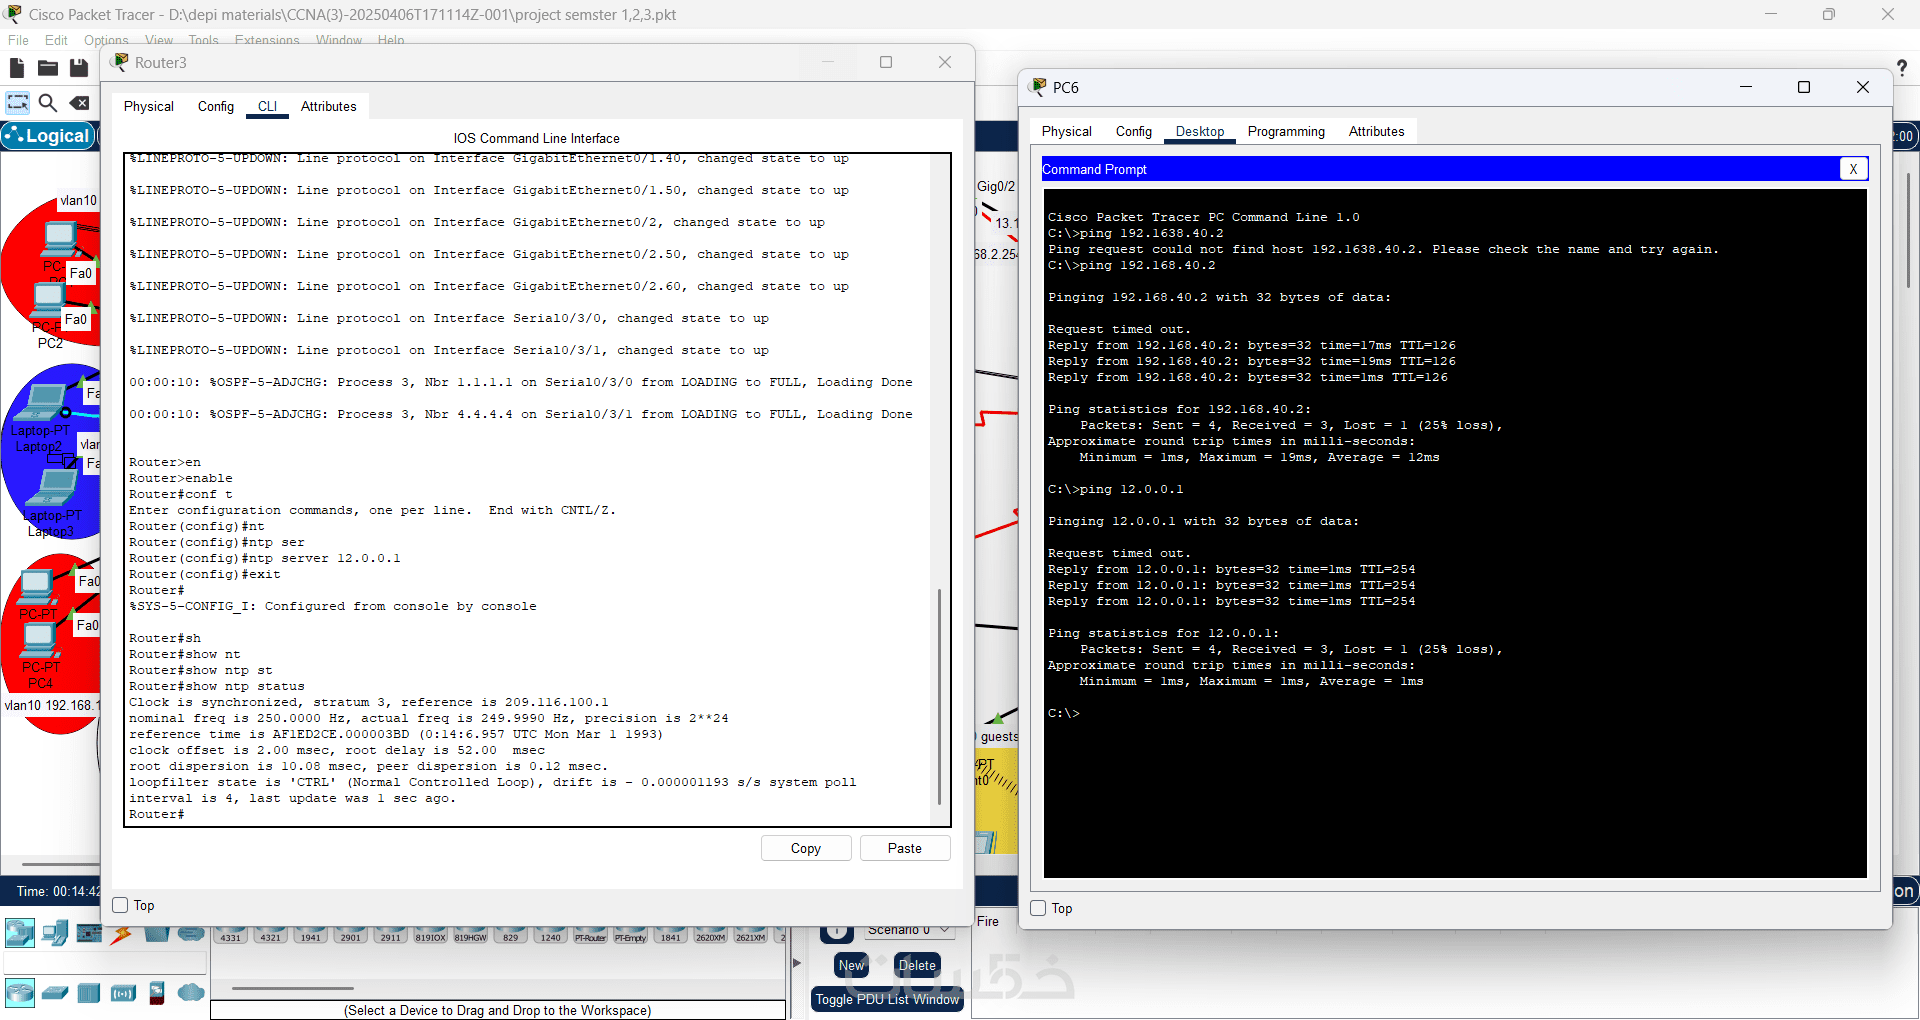Click the Help question mark icon
The image size is (1920, 1020).
tap(1901, 68)
